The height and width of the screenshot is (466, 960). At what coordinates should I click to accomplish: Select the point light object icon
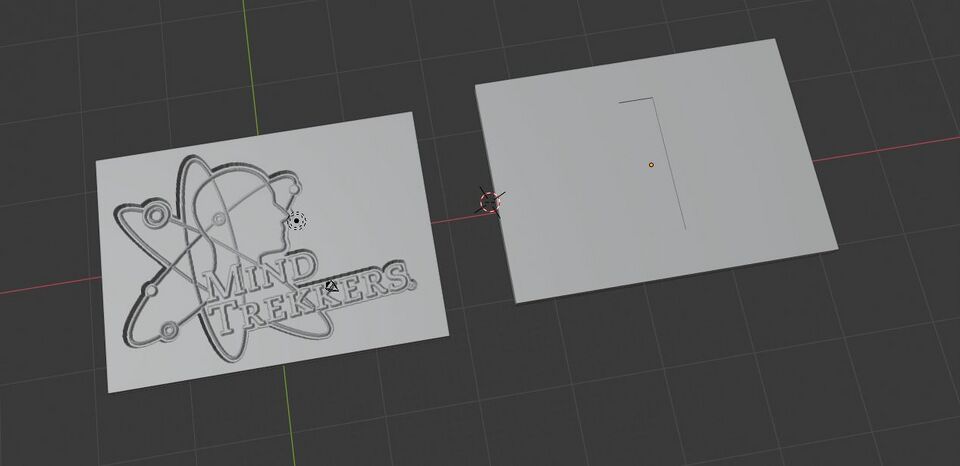[x=297, y=220]
